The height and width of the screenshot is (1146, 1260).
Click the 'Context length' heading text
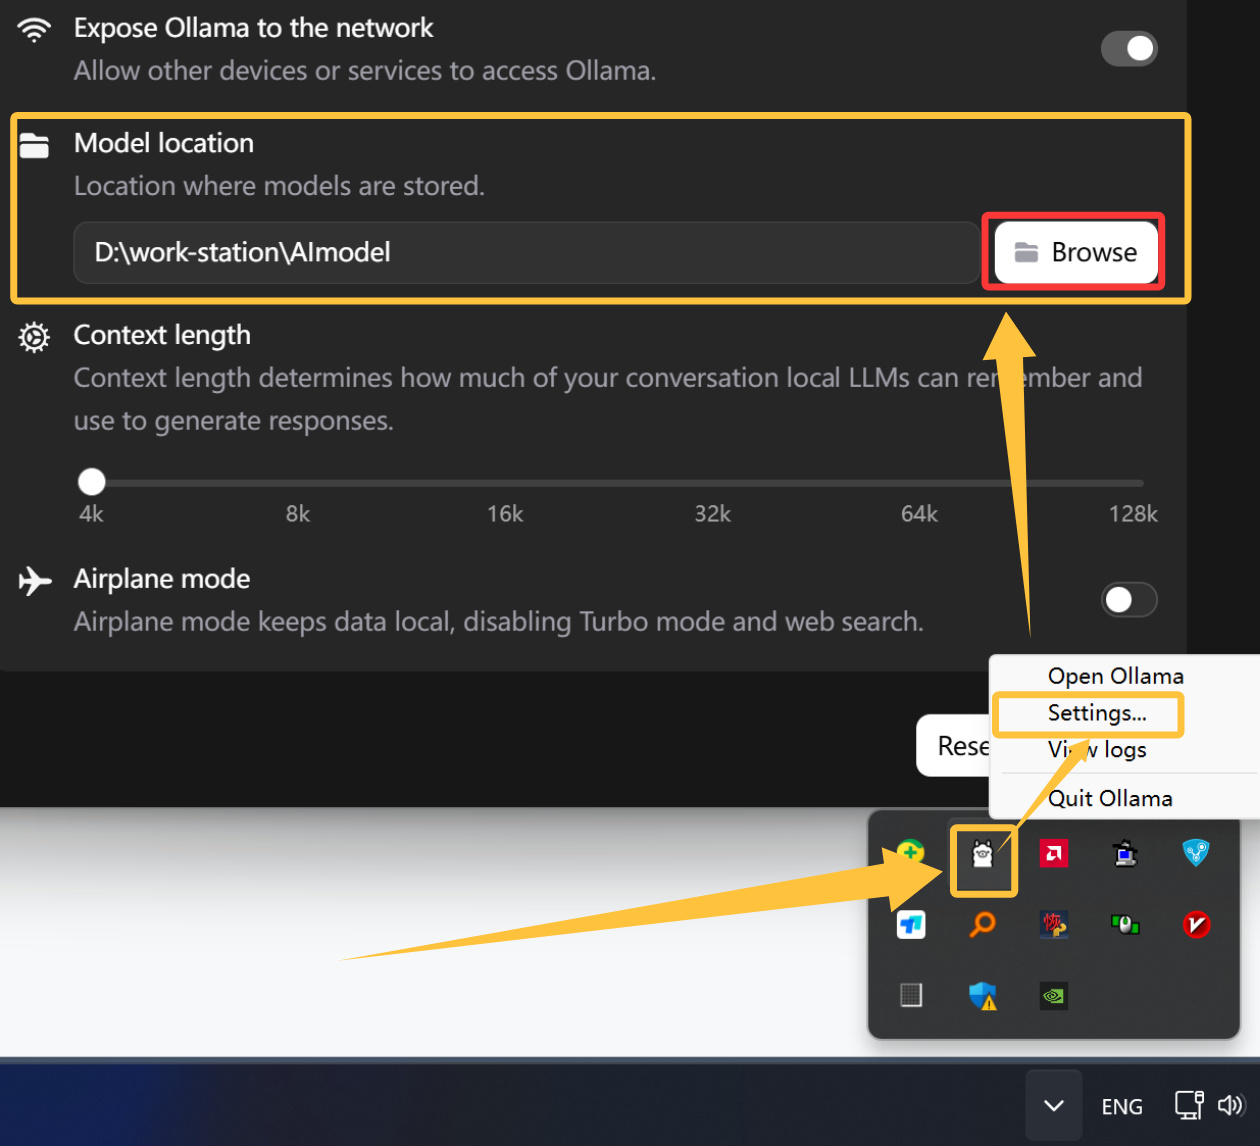162,335
